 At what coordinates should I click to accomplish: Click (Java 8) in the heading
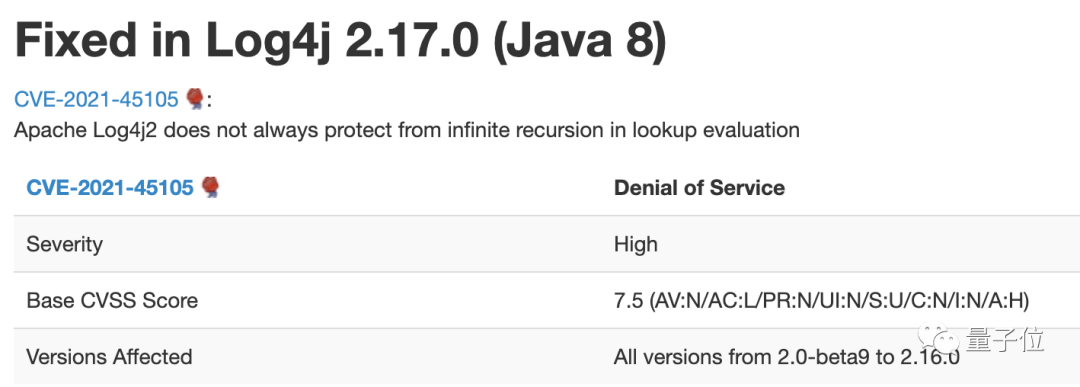pyautogui.click(x=577, y=41)
